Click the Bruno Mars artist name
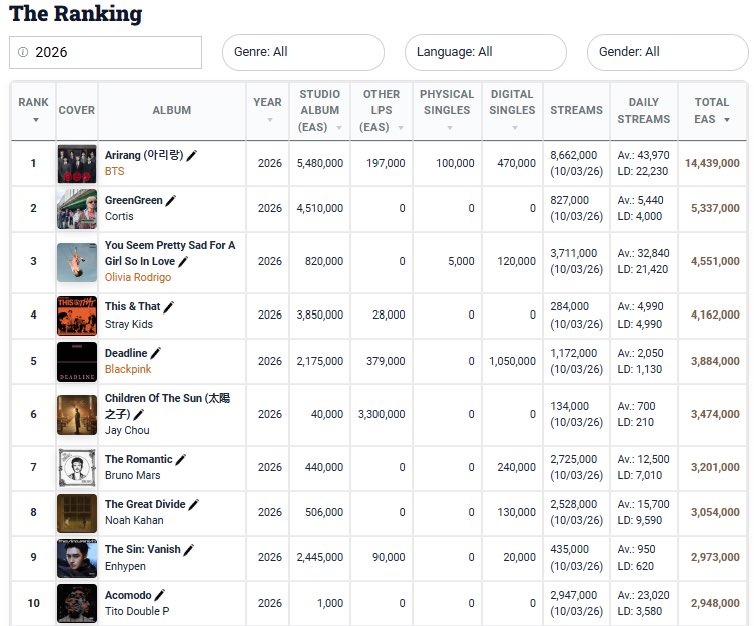 click(x=133, y=476)
